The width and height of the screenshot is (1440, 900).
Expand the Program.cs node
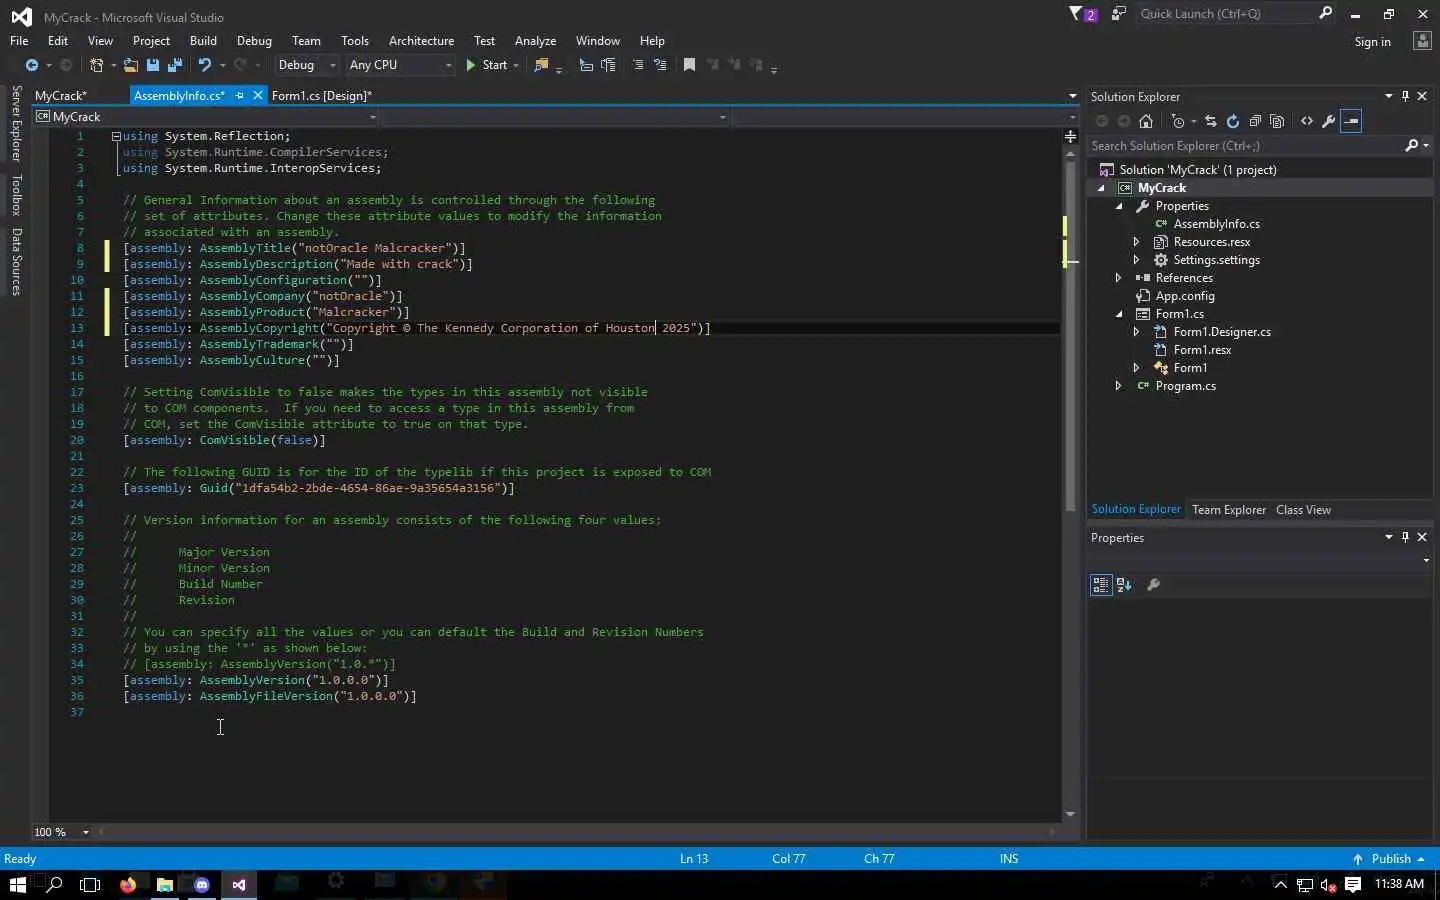1119,386
